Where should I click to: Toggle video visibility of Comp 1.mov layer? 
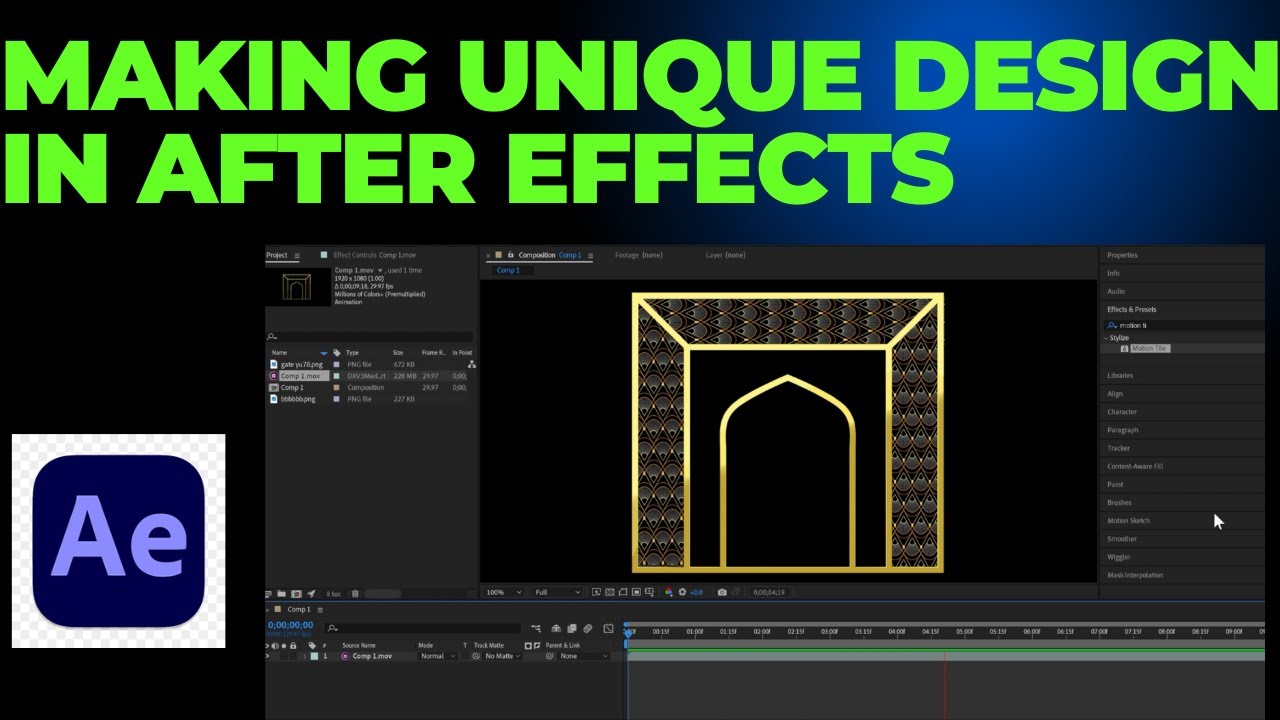tap(267, 656)
